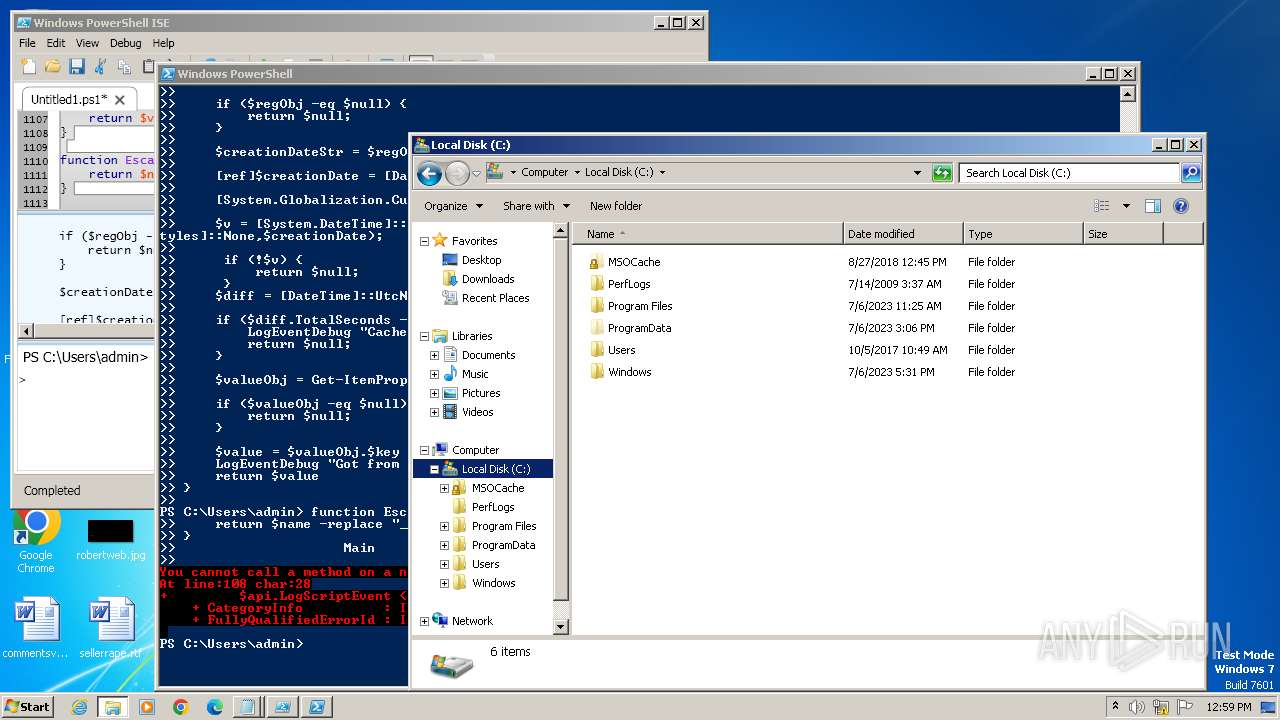Click the Start button

point(27,706)
